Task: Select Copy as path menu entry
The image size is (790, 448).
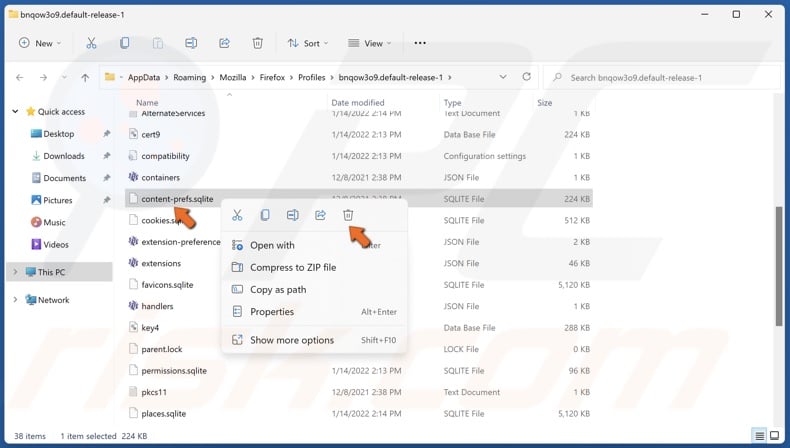Action: coord(278,290)
